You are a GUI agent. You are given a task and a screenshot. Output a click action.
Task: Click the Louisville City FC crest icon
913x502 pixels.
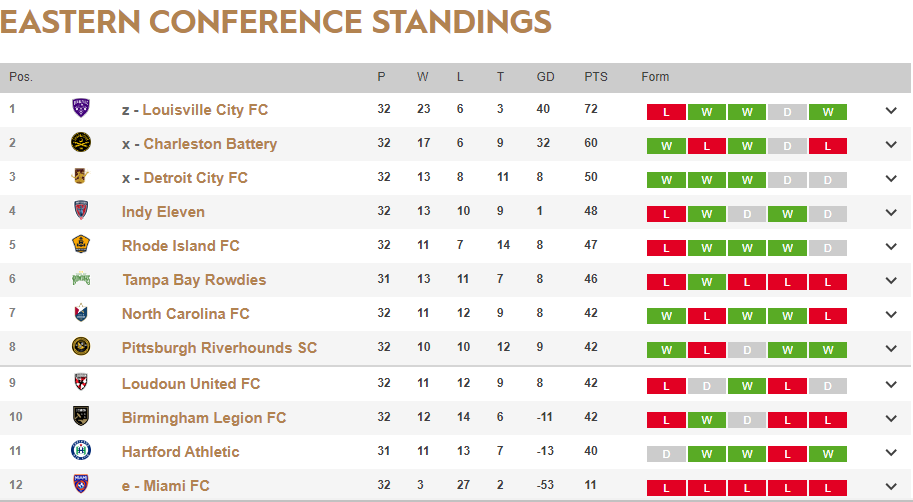[x=82, y=109]
